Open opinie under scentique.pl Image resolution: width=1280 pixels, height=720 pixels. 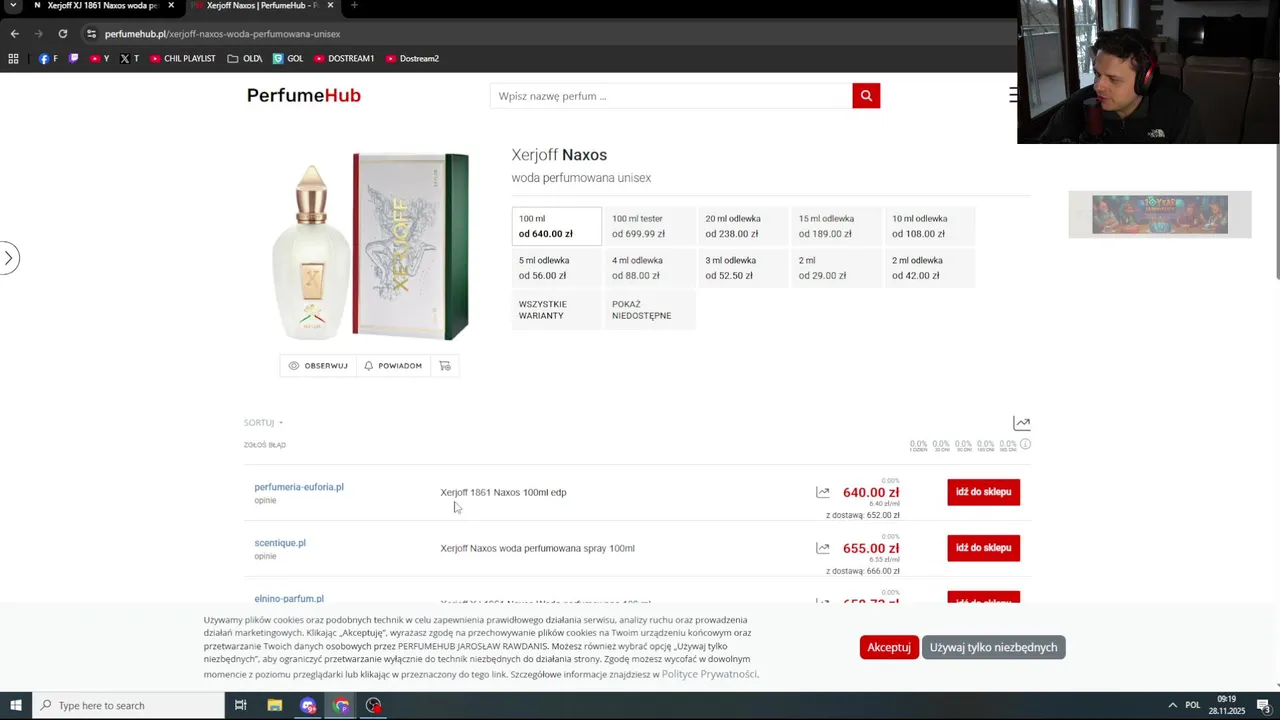(x=265, y=556)
